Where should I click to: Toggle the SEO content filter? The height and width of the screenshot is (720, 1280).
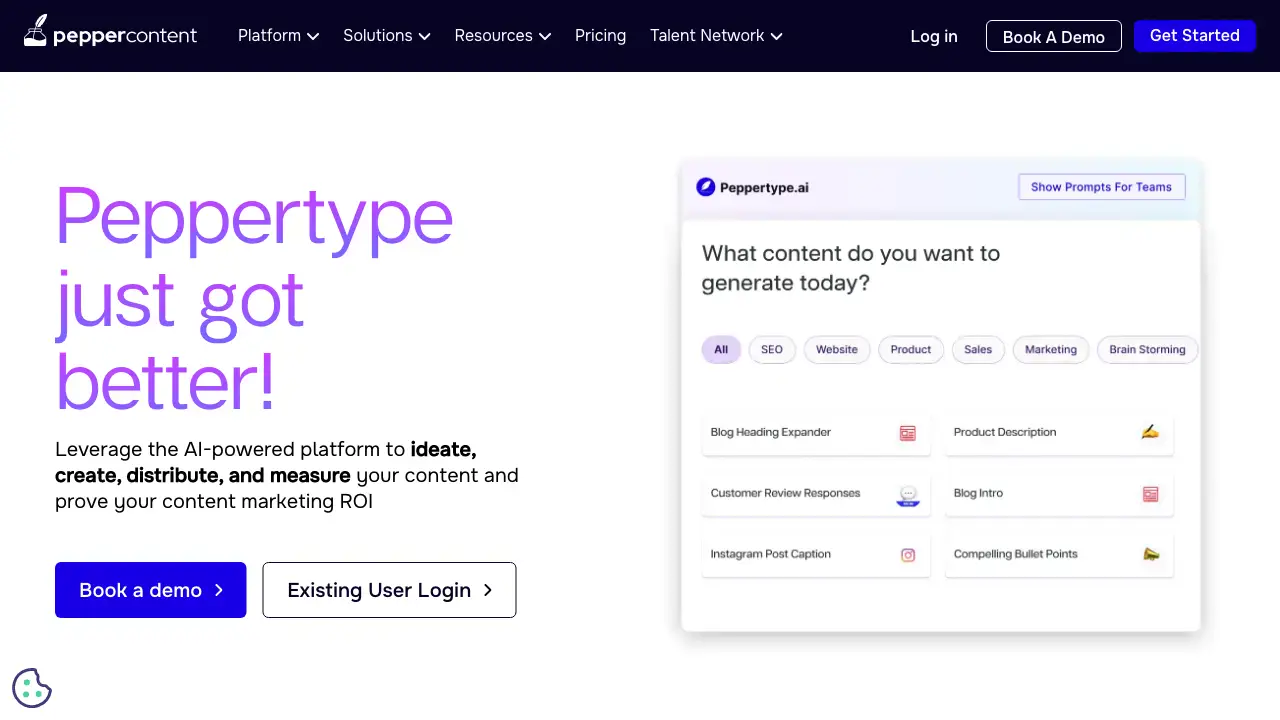(771, 349)
